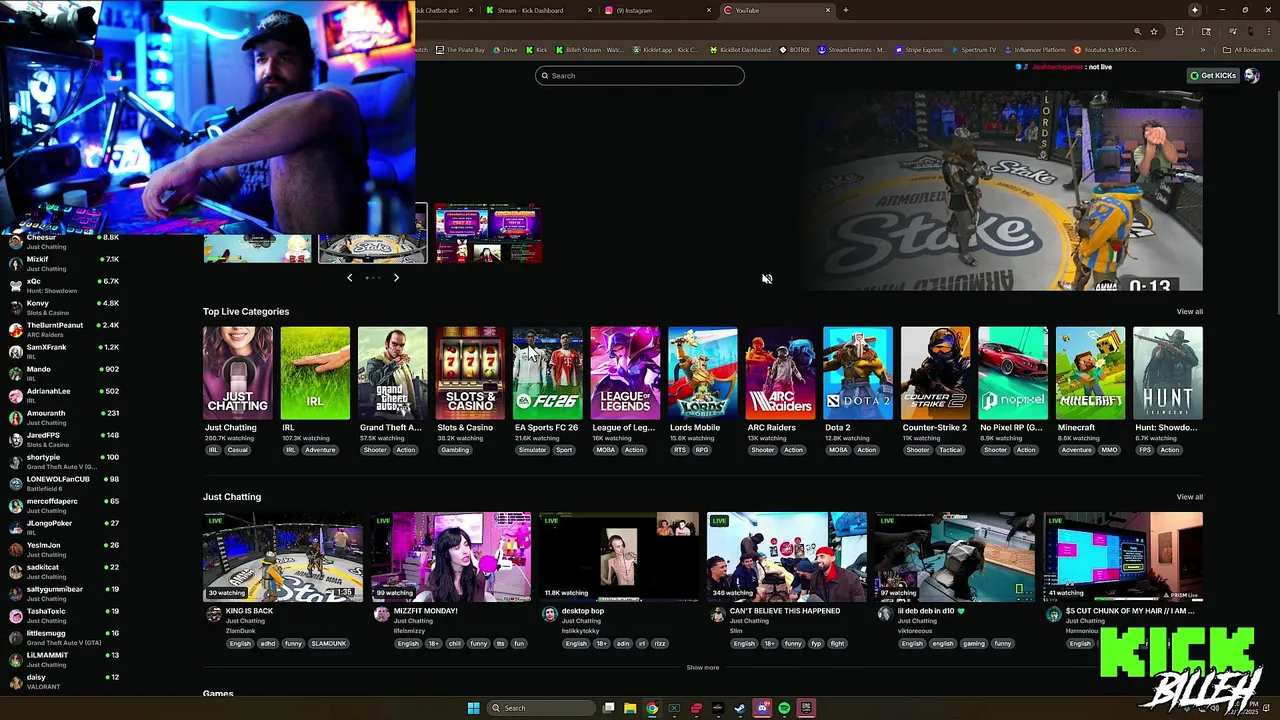Open the ARC Raiders category card
Screen dimensions: 1280x720
click(780, 373)
